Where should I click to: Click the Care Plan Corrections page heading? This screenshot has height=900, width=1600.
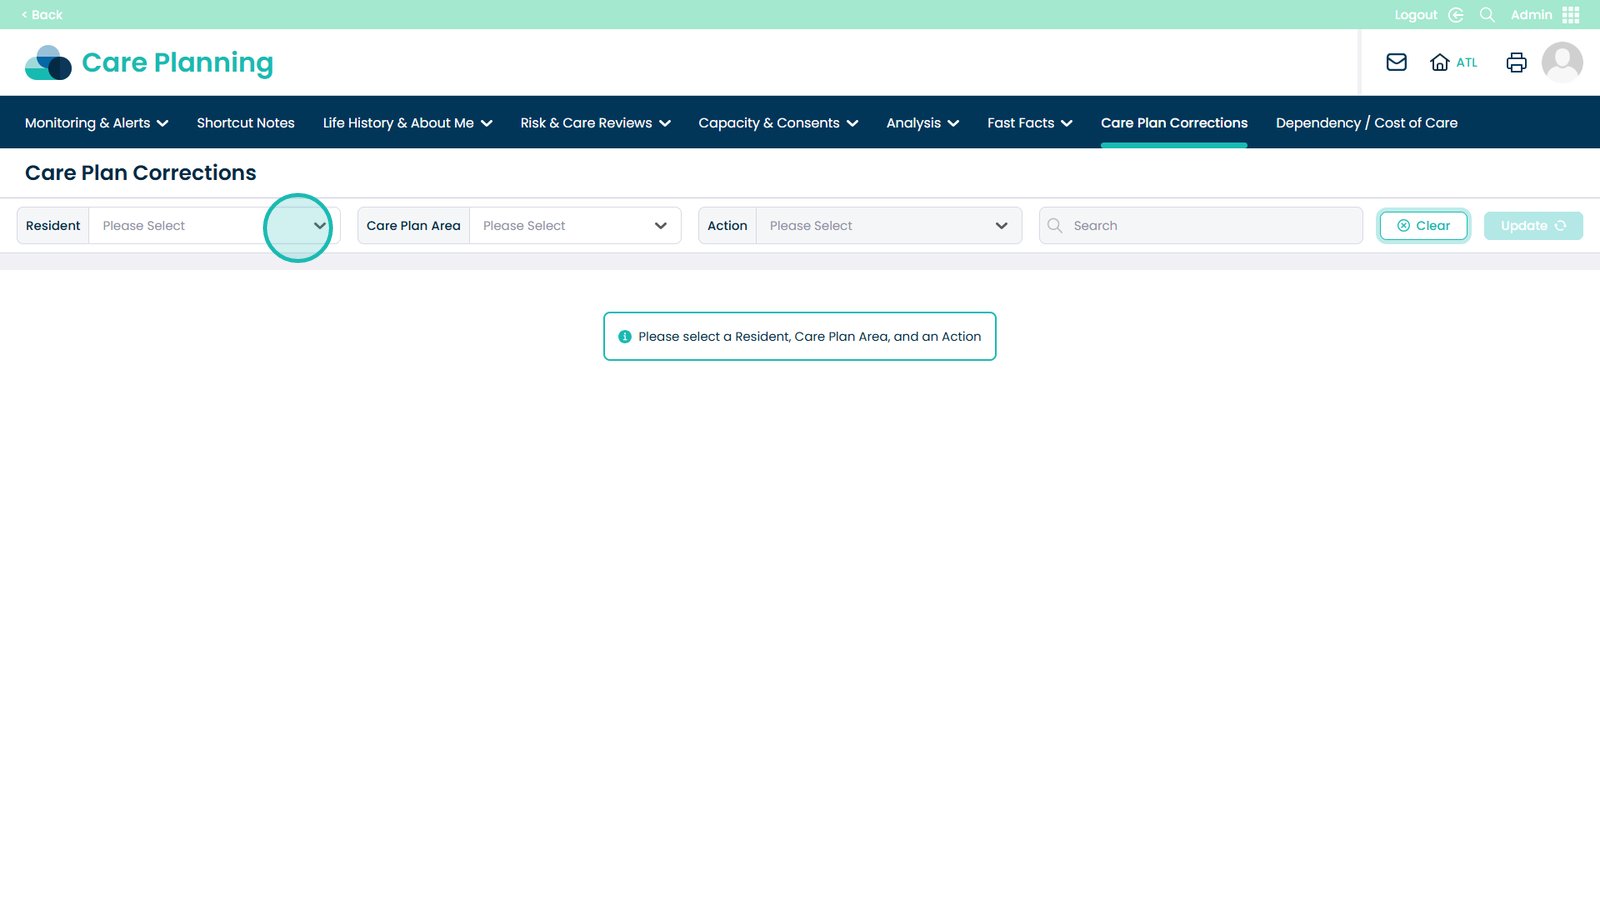point(141,173)
